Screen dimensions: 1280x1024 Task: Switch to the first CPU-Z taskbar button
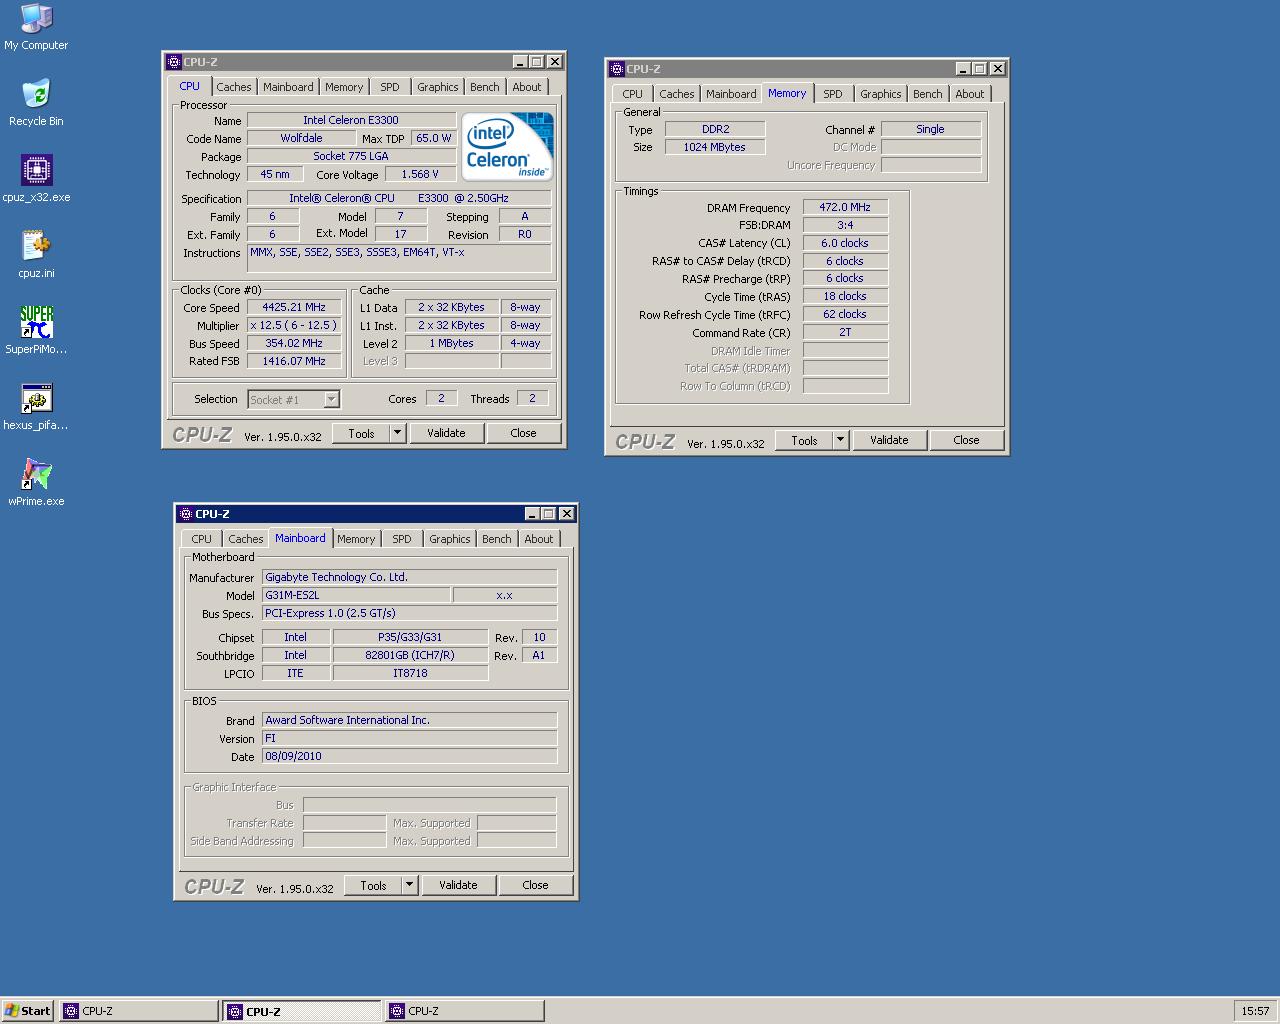click(138, 1011)
